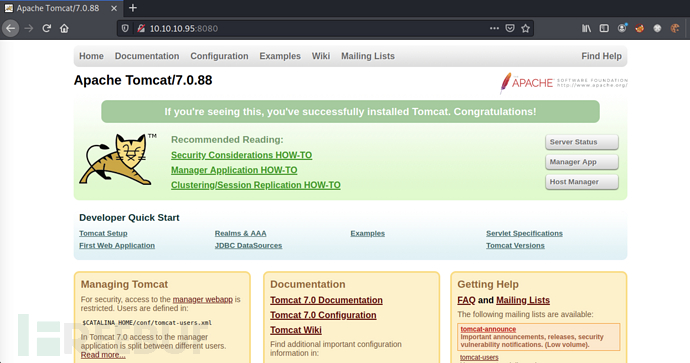Click the Server Status button
The width and height of the screenshot is (690, 363).
coord(582,142)
